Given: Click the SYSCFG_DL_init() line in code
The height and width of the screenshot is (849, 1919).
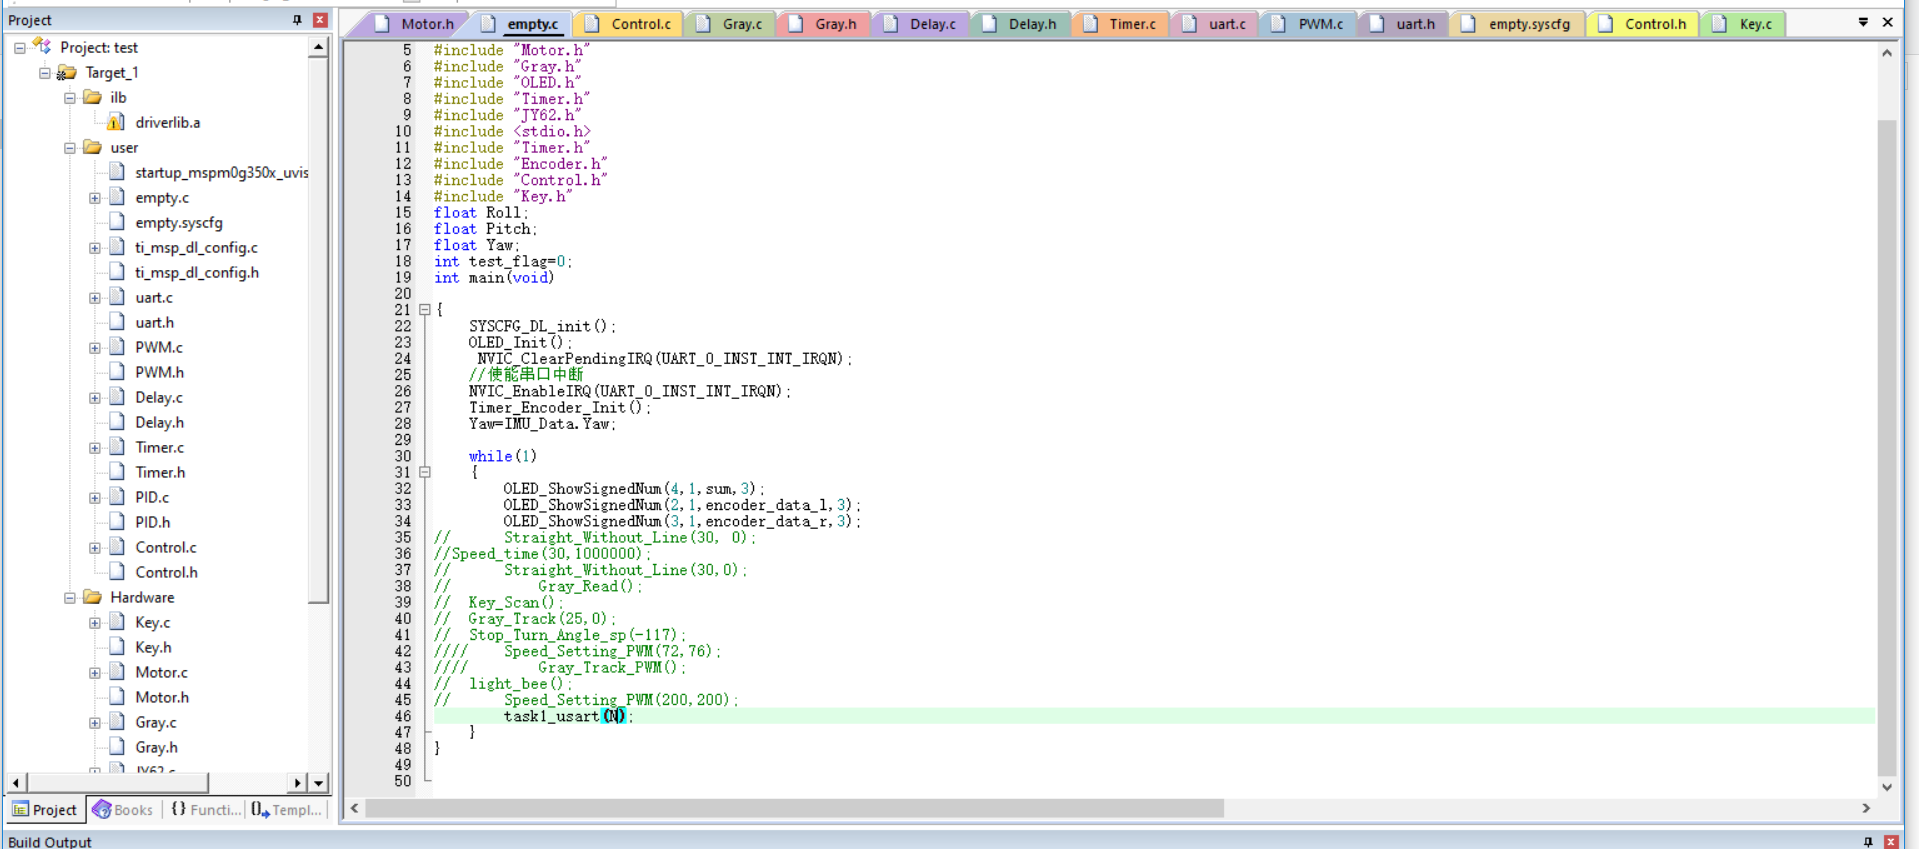Looking at the screenshot, I should pos(542,326).
